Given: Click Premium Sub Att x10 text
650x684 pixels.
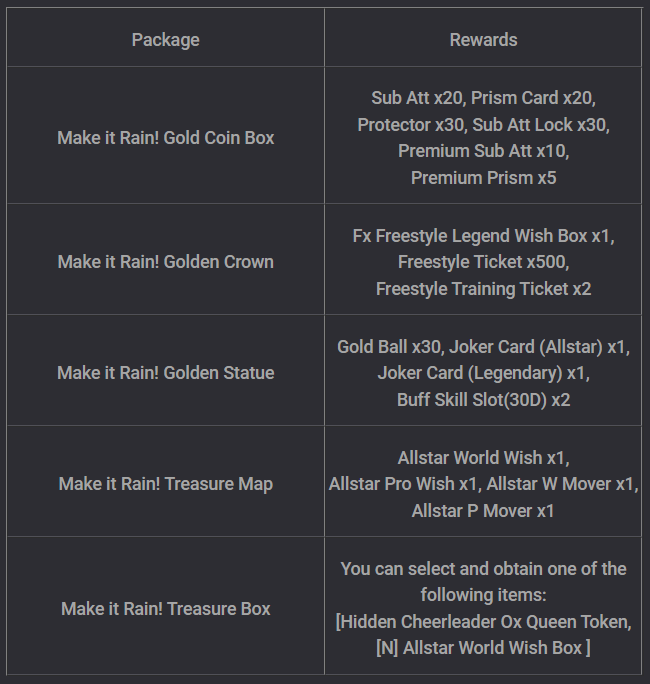Looking at the screenshot, I should click(x=481, y=151).
